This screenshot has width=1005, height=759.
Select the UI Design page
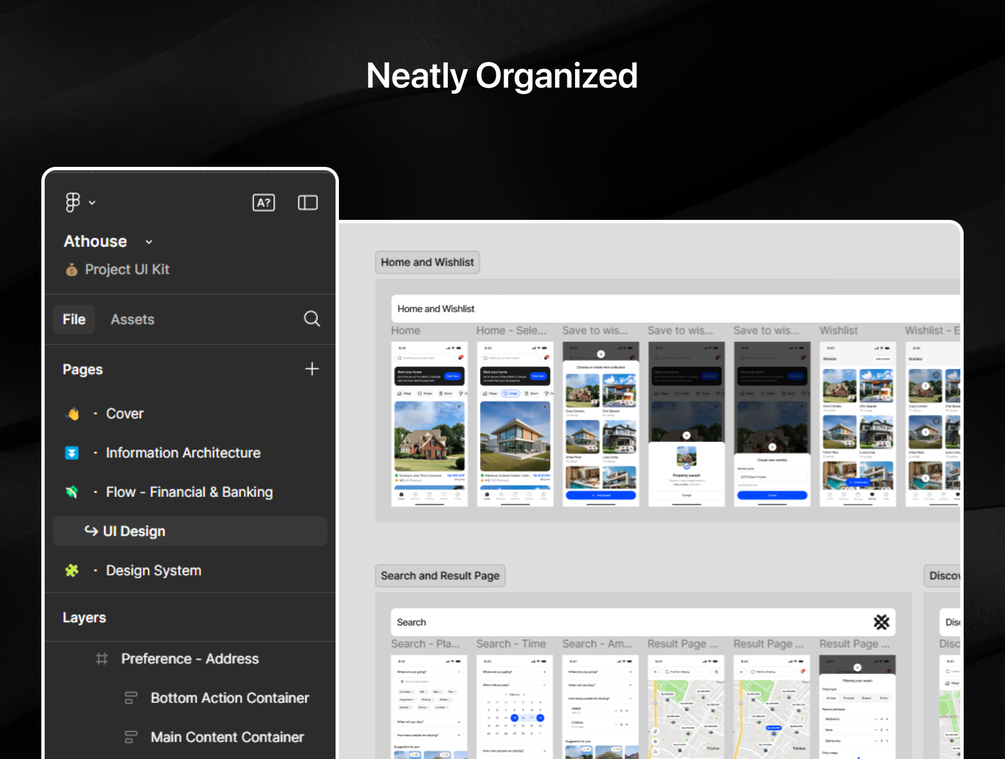(x=190, y=531)
